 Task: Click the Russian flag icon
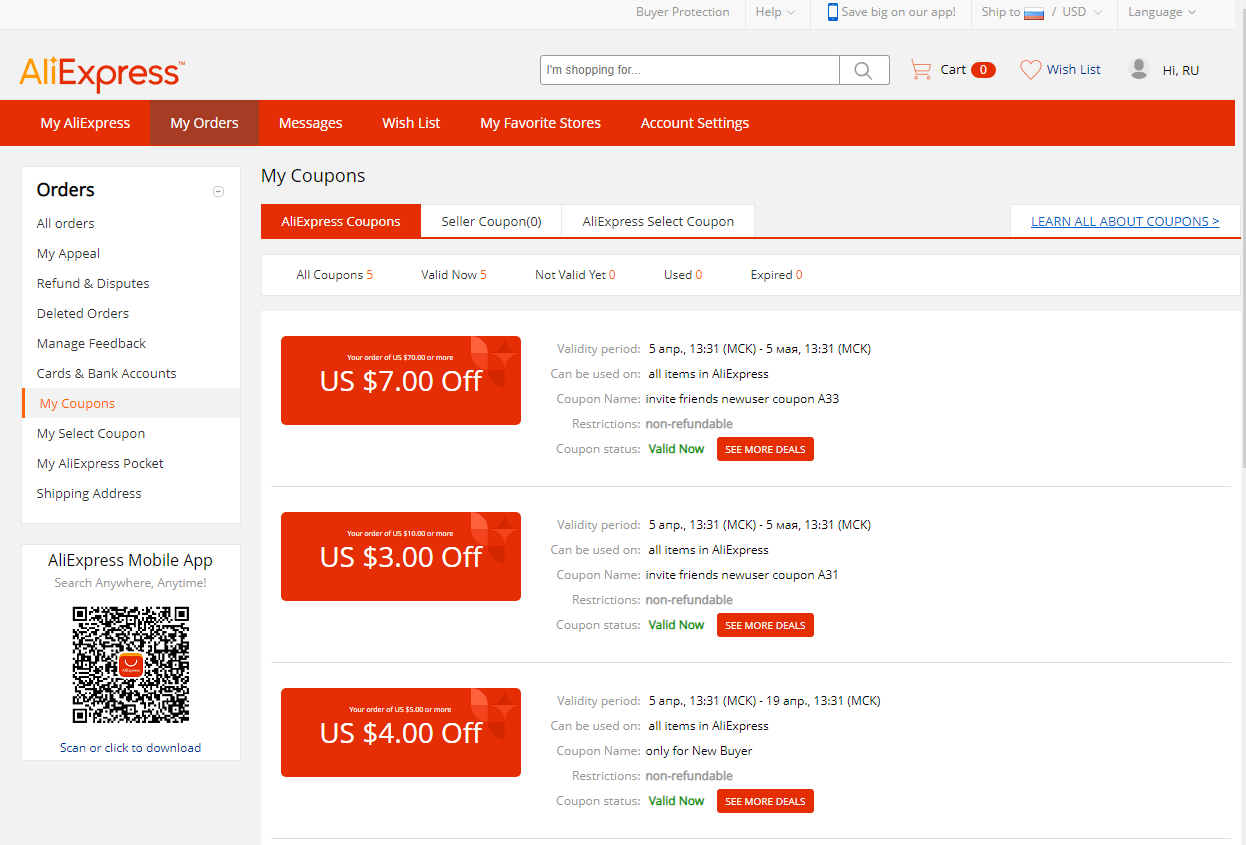tap(1034, 13)
